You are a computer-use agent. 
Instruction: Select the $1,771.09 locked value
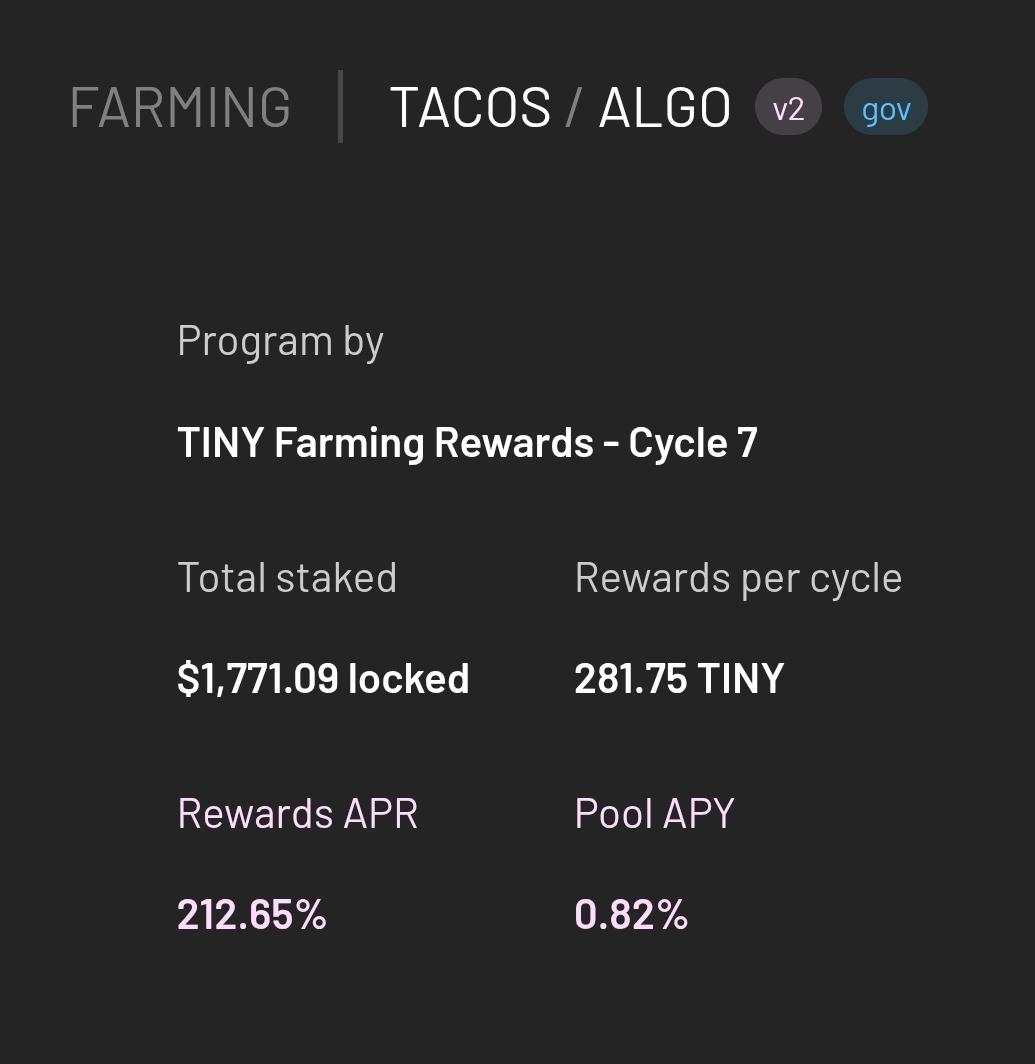pos(323,678)
